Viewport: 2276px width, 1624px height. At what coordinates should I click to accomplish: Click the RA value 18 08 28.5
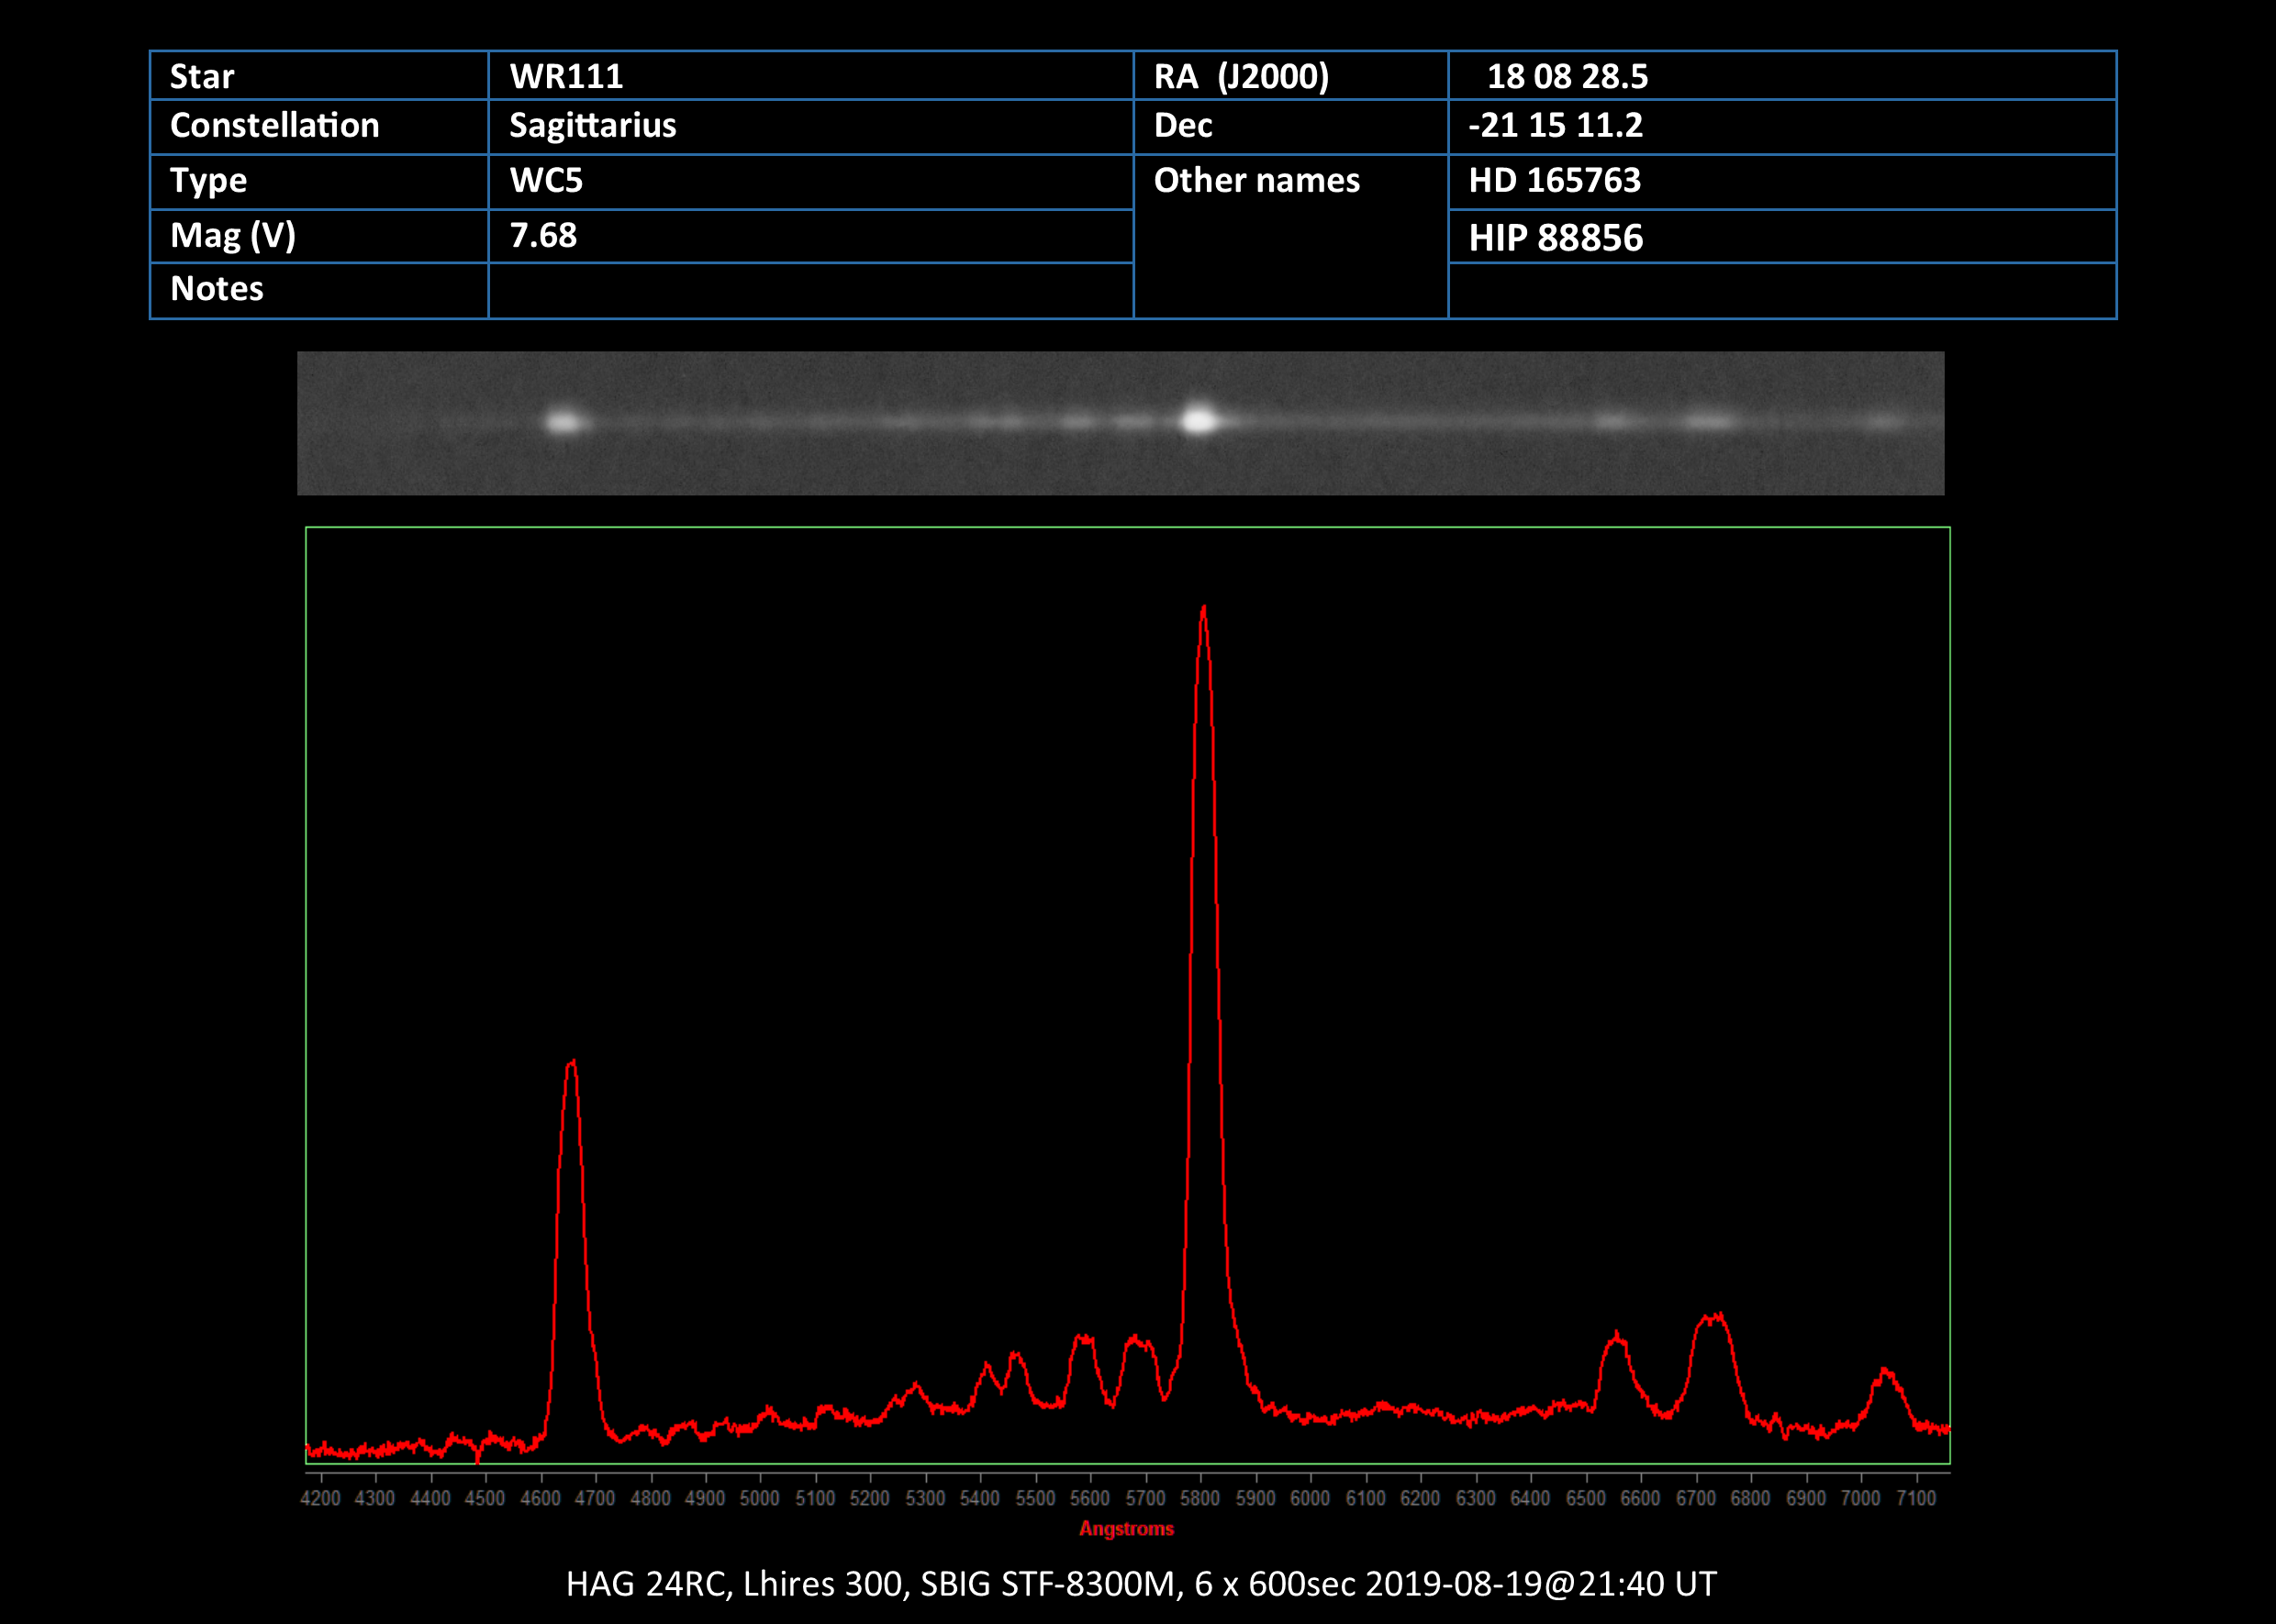pos(1567,76)
